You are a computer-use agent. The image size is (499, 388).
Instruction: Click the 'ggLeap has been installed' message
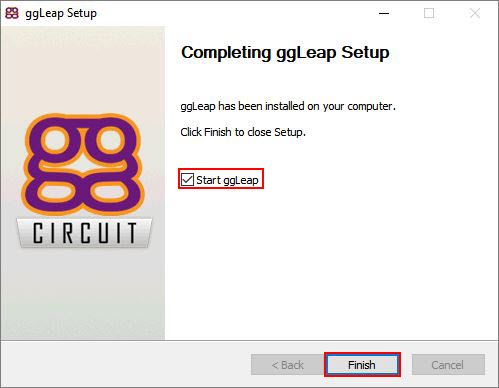288,106
